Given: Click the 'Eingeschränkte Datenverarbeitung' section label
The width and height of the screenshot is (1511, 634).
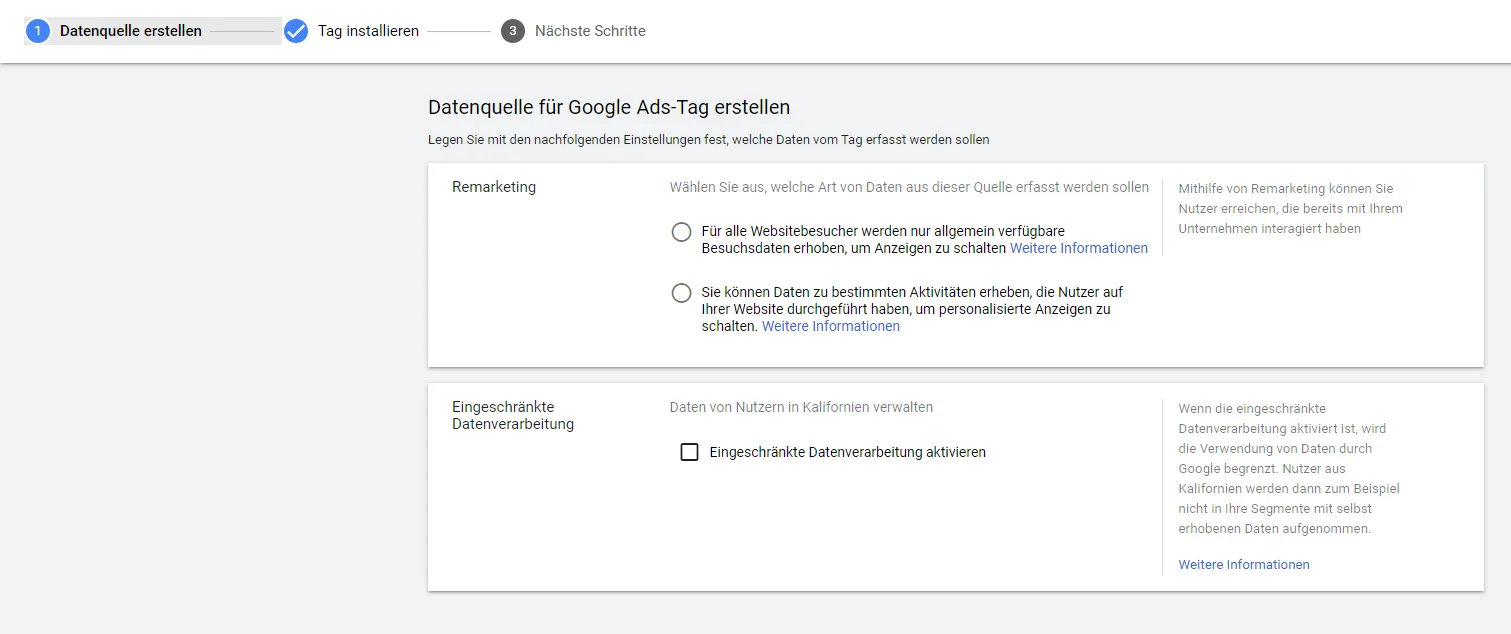Looking at the screenshot, I should [x=513, y=415].
